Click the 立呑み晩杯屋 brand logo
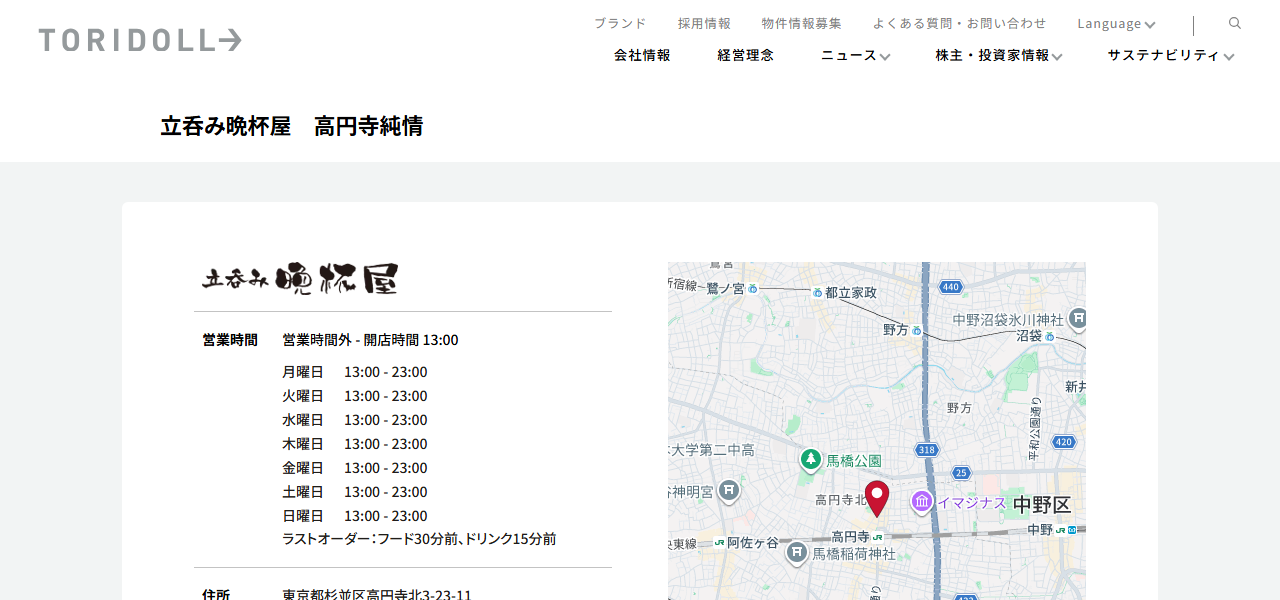 pyautogui.click(x=300, y=279)
